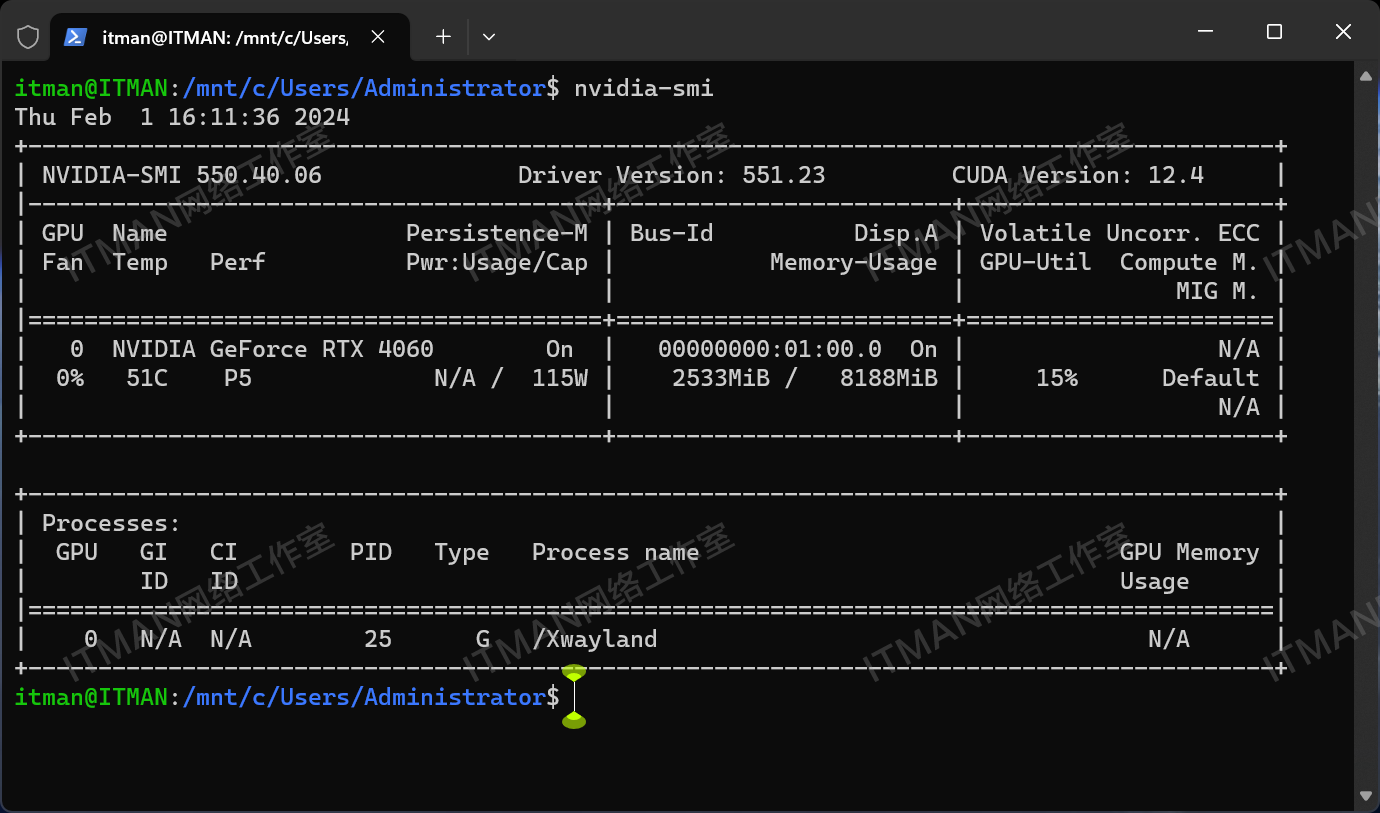
Task: Select the itman@ITMAN: /mnt/c/Users tab
Action: pyautogui.click(x=225, y=37)
